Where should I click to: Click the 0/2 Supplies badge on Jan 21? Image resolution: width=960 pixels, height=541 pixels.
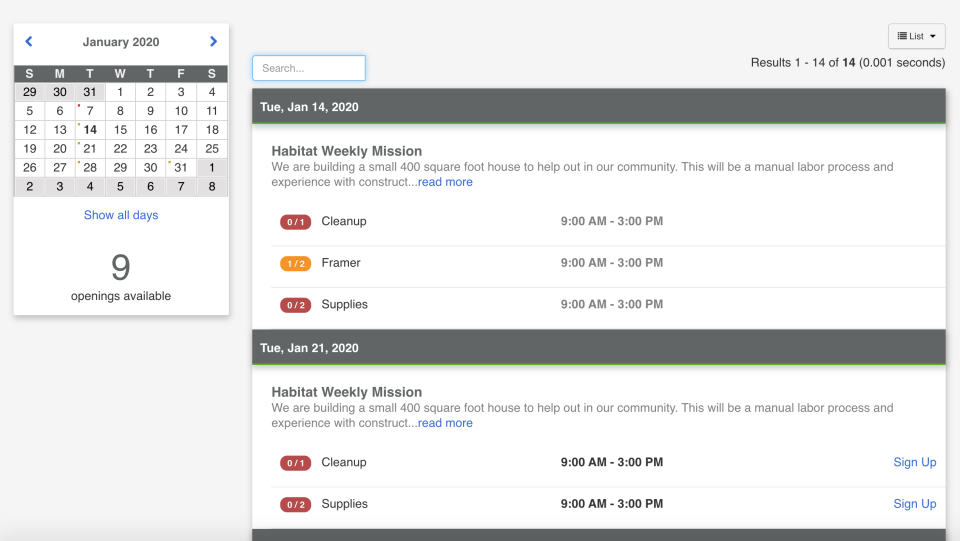coord(295,505)
